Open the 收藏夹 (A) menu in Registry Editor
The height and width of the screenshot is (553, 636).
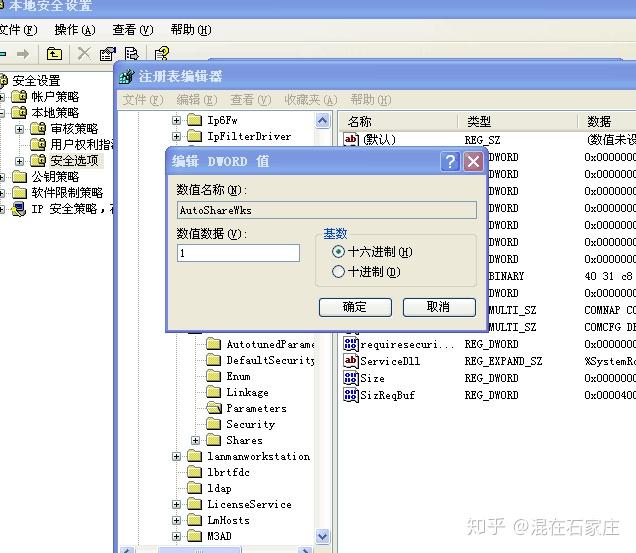[311, 100]
